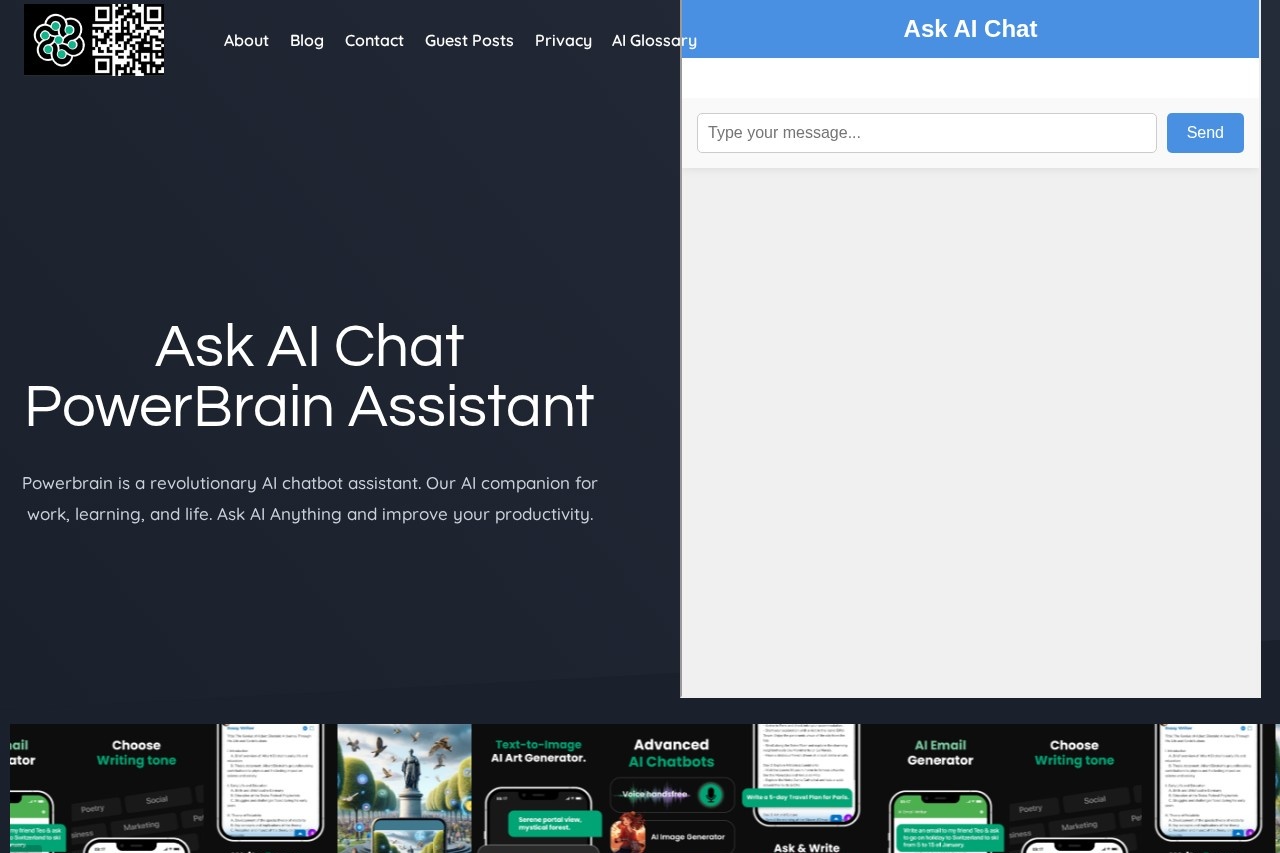Click the PowerBrain logo in the header
The image size is (1280, 853).
pos(95,40)
